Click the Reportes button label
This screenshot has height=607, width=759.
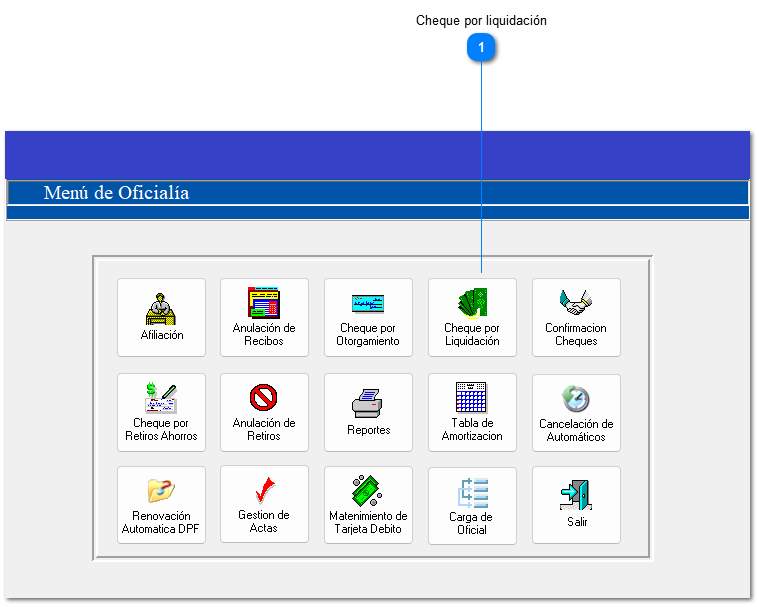[x=368, y=430]
